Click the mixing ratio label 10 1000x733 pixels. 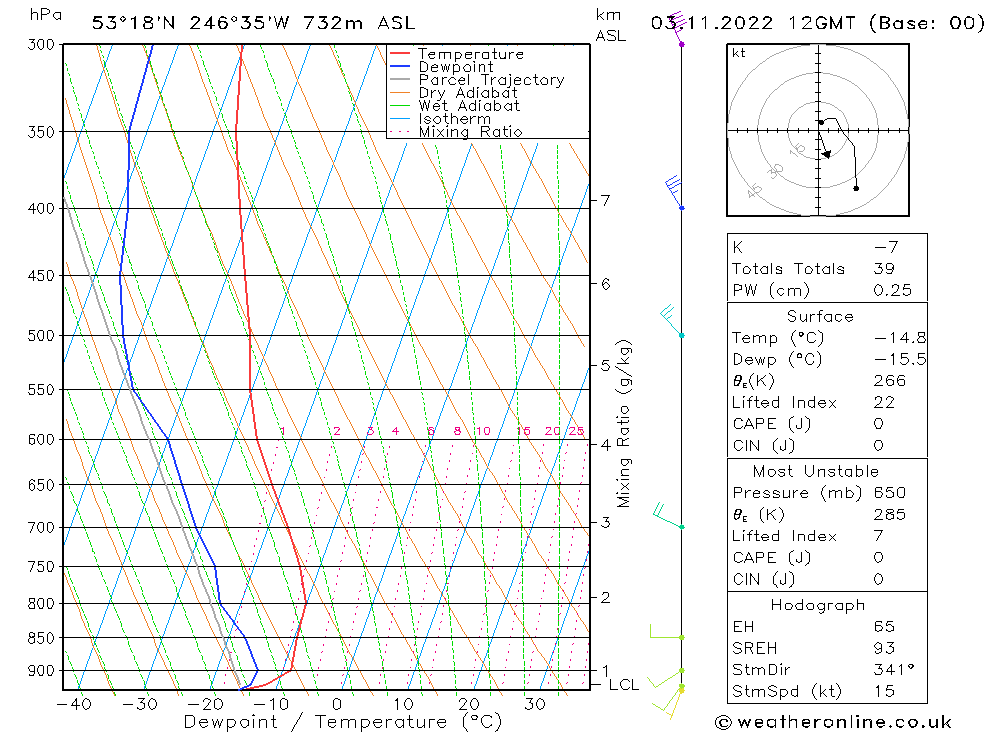pyautogui.click(x=483, y=431)
